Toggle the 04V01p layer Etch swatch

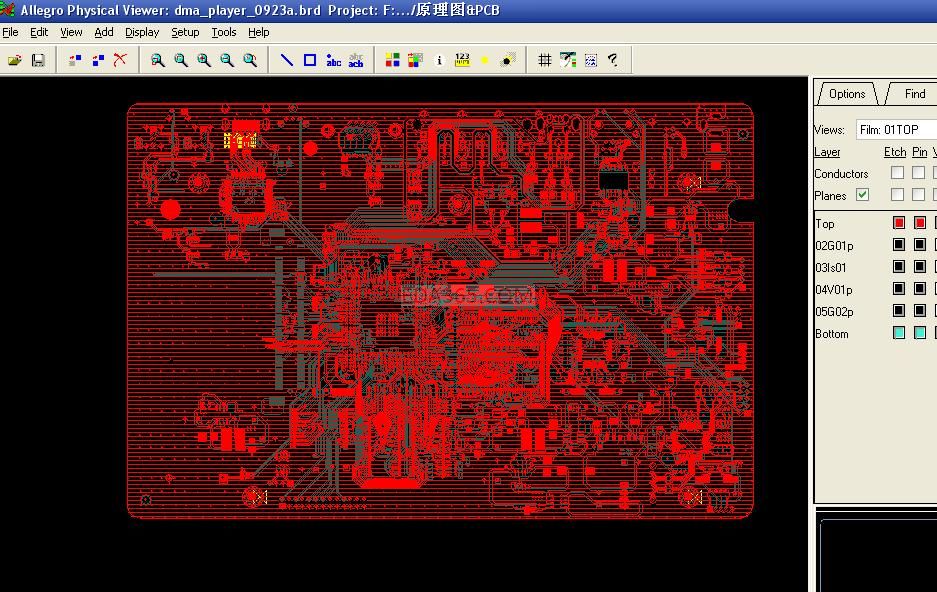898,289
